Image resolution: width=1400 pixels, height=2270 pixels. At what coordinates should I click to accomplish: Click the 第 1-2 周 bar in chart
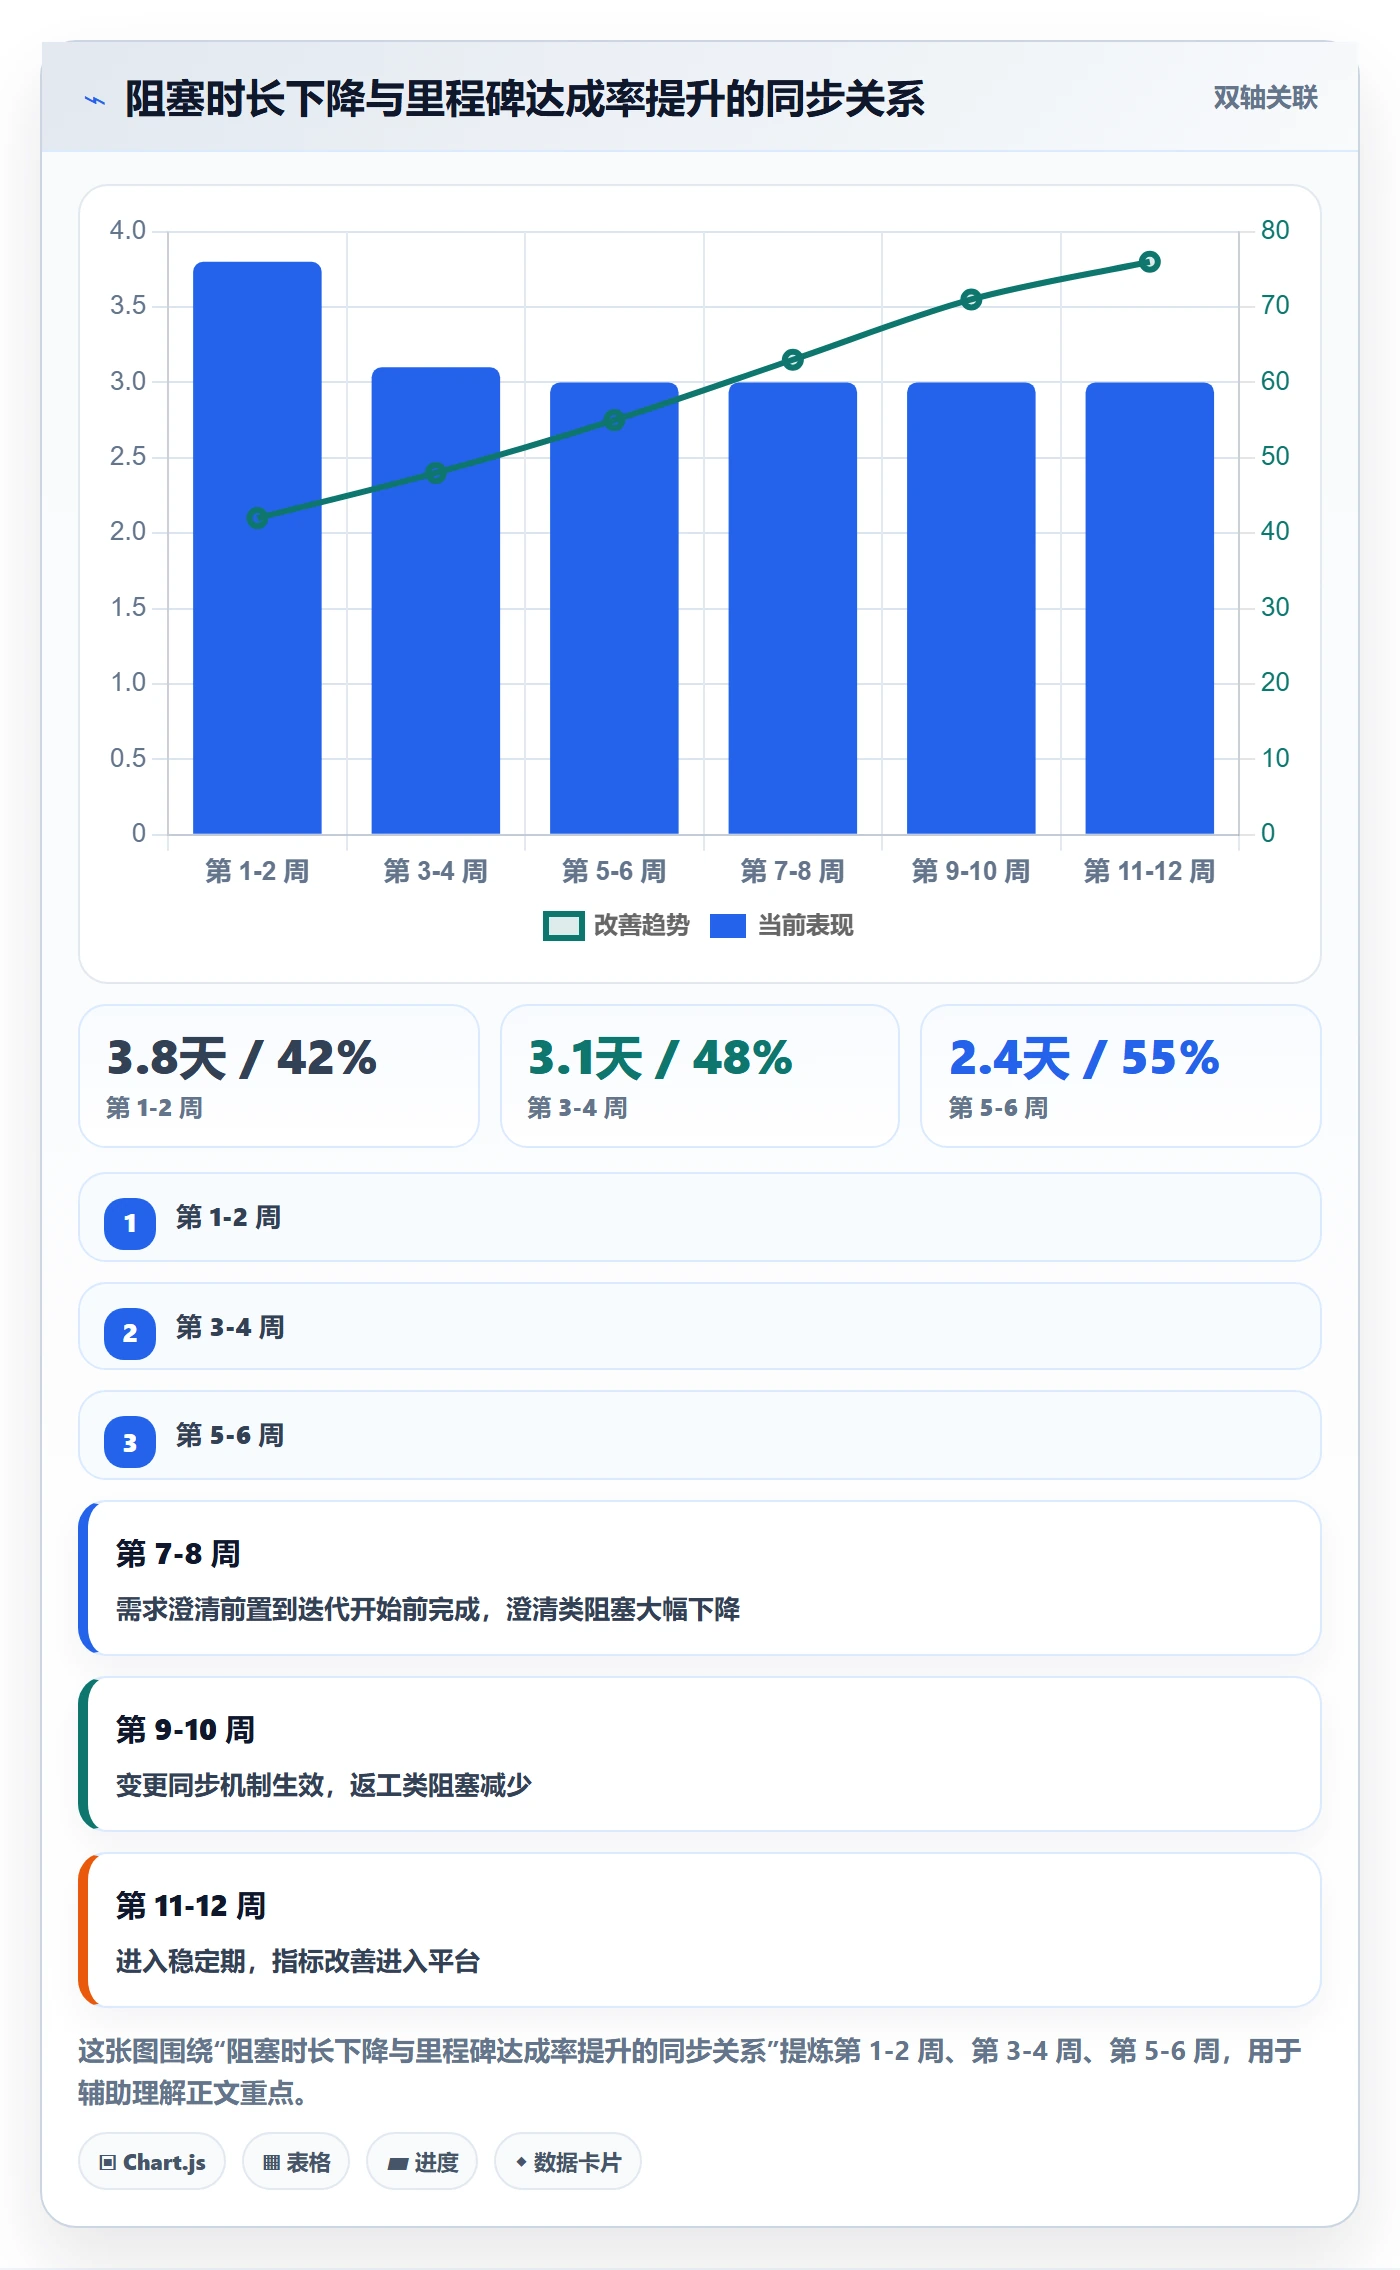pyautogui.click(x=257, y=548)
